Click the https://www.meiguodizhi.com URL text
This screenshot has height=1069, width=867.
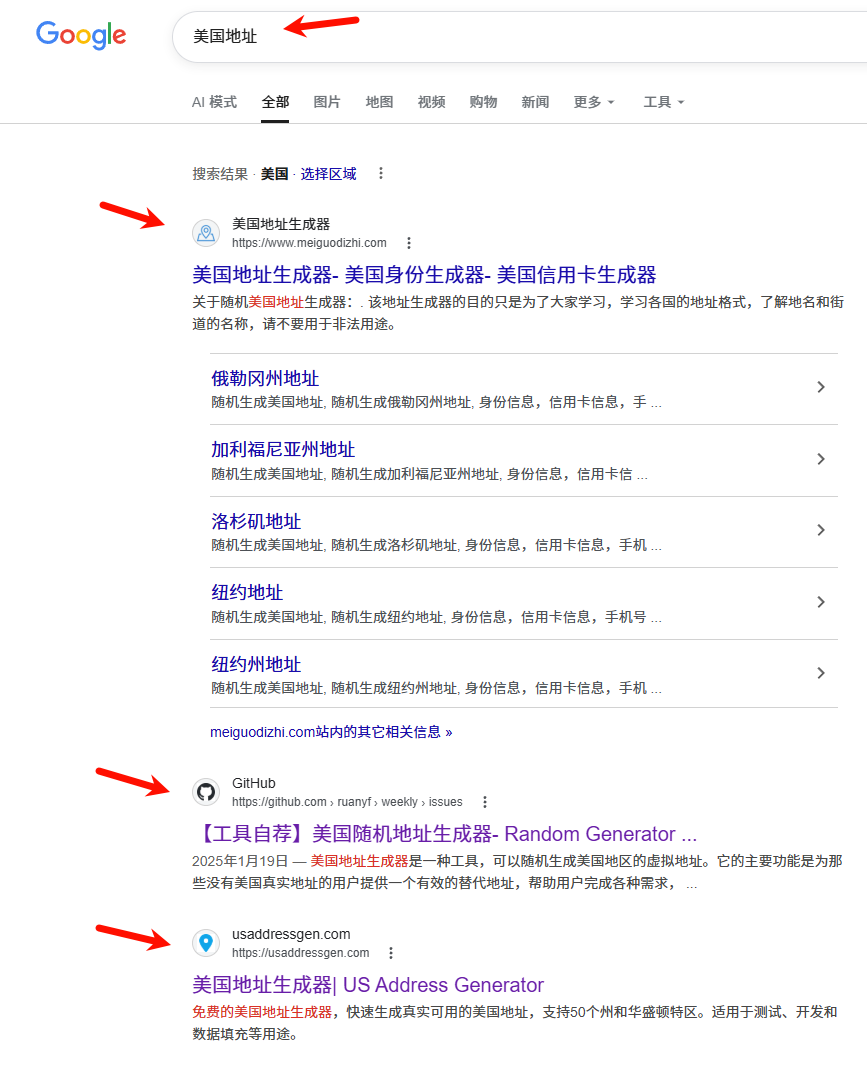pos(309,243)
